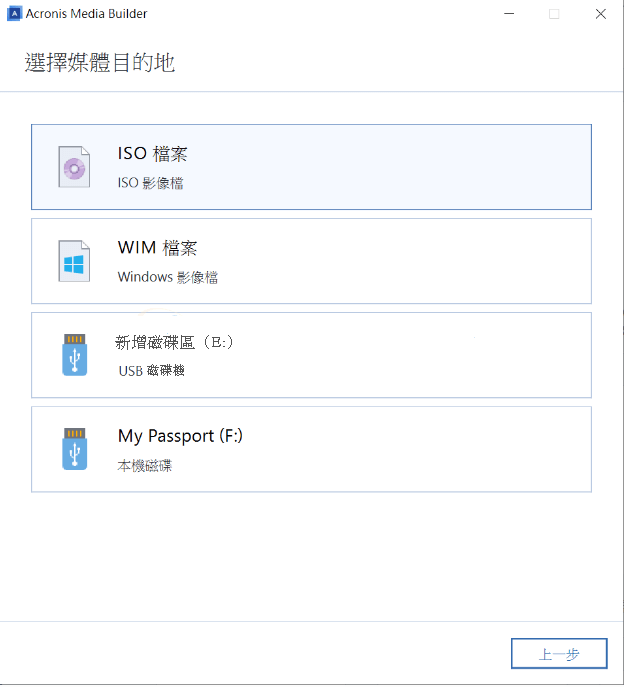Click the ISO disc file icon
This screenshot has height=687, width=624.
pos(75,168)
